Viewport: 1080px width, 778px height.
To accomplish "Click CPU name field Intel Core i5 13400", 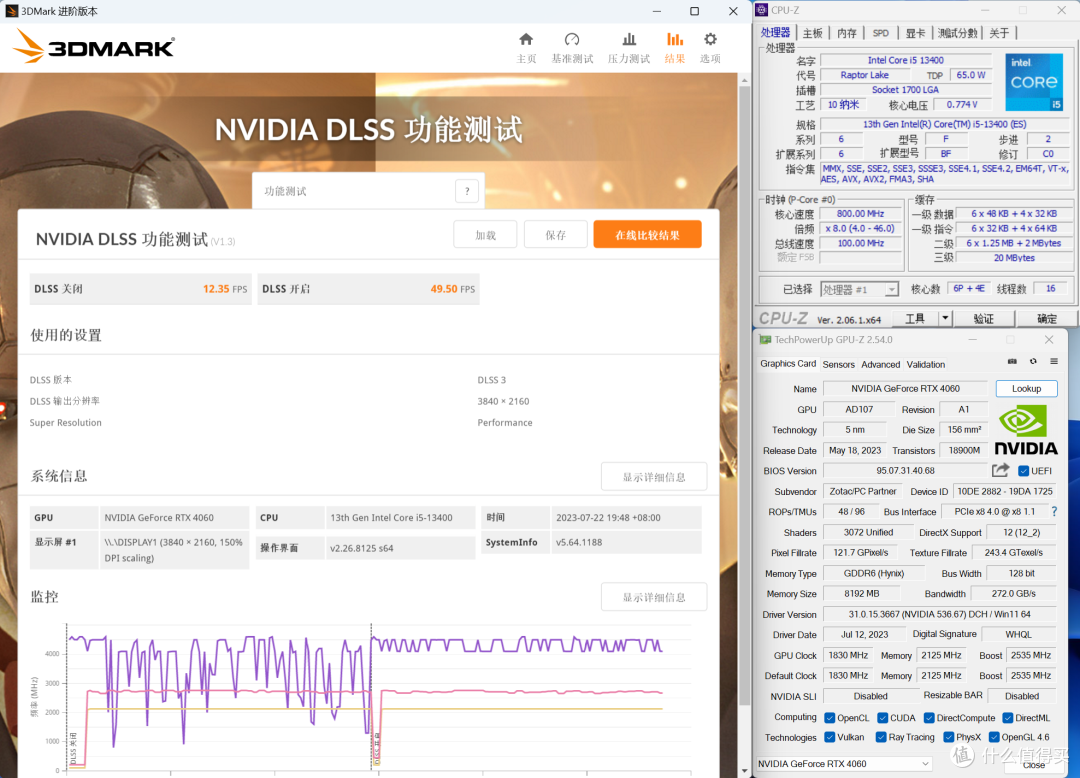I will tap(905, 60).
